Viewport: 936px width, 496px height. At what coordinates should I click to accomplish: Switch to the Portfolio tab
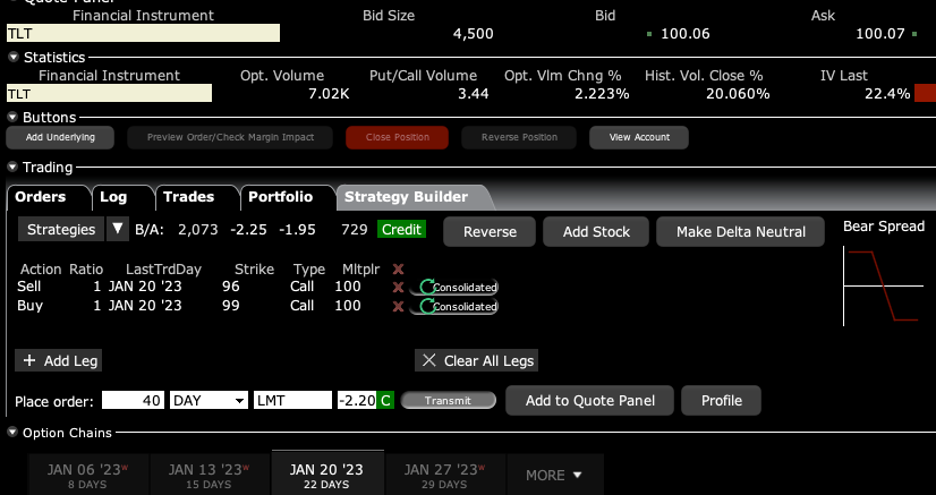(280, 197)
